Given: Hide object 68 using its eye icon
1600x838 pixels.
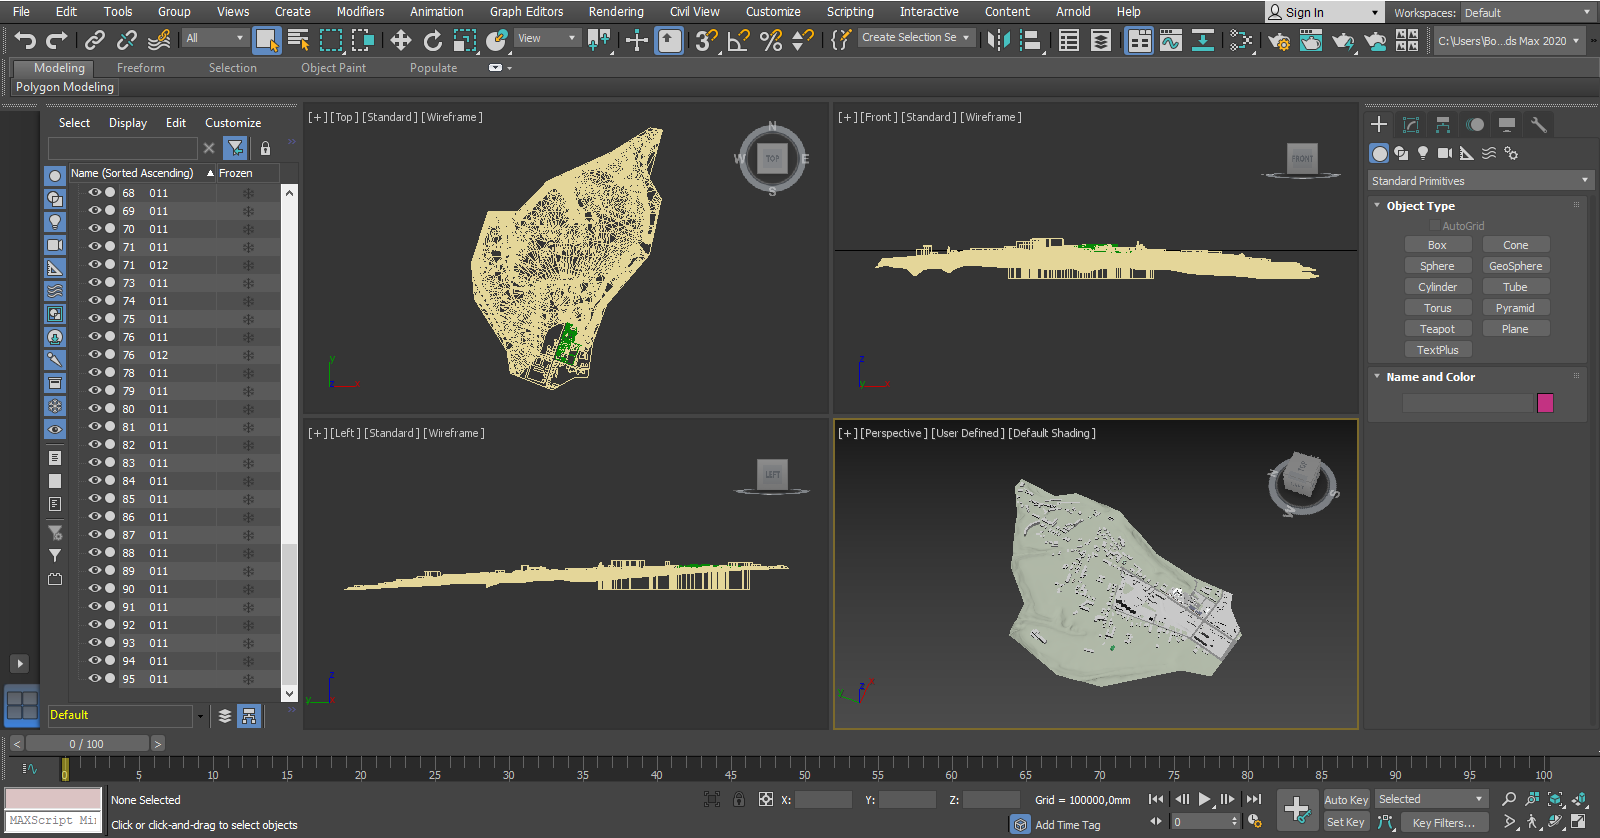Looking at the screenshot, I should (95, 193).
